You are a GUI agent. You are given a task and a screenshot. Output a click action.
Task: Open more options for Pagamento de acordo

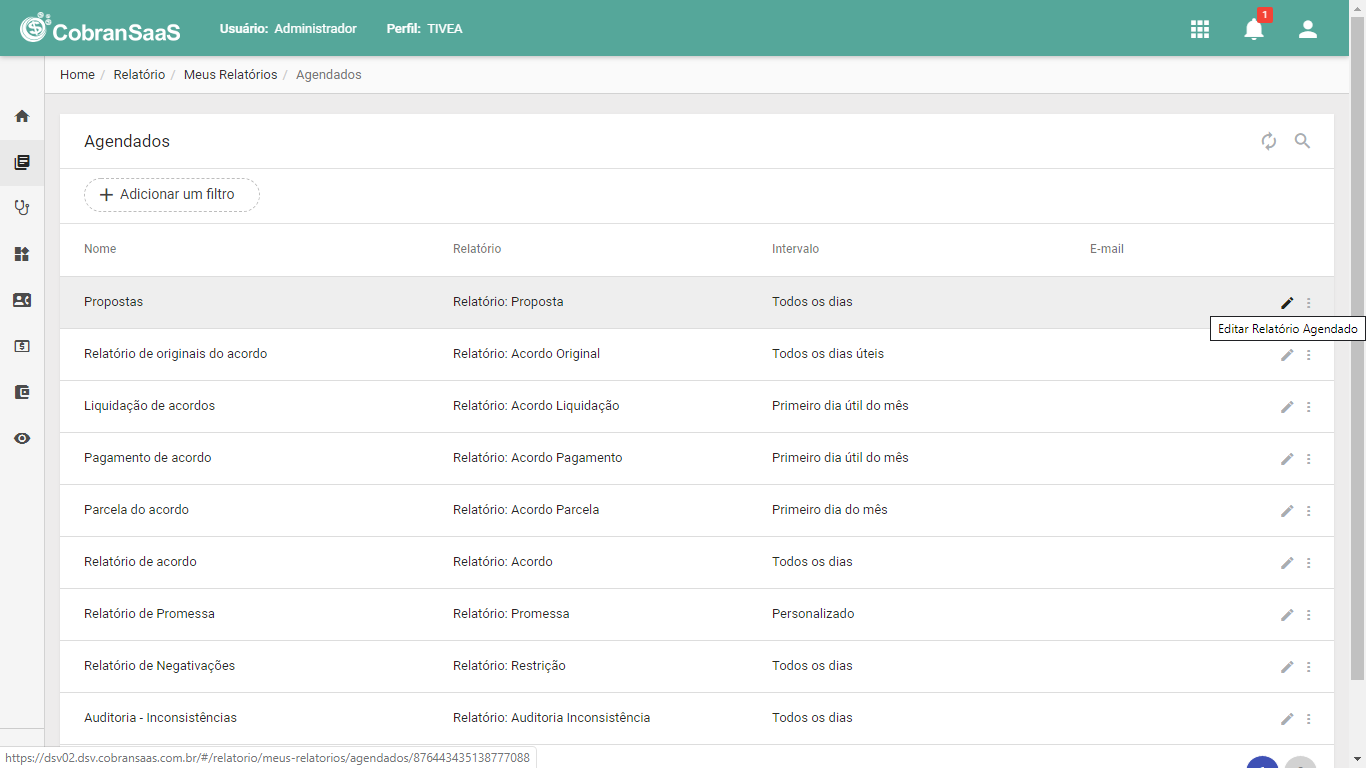coord(1309,459)
